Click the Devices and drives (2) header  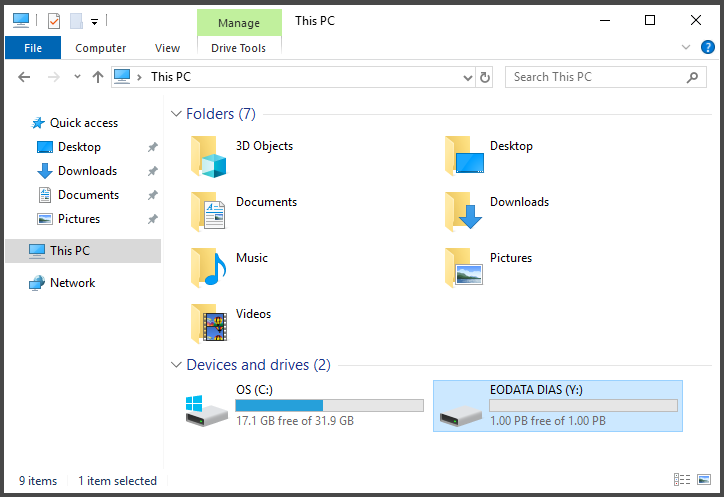(x=259, y=365)
